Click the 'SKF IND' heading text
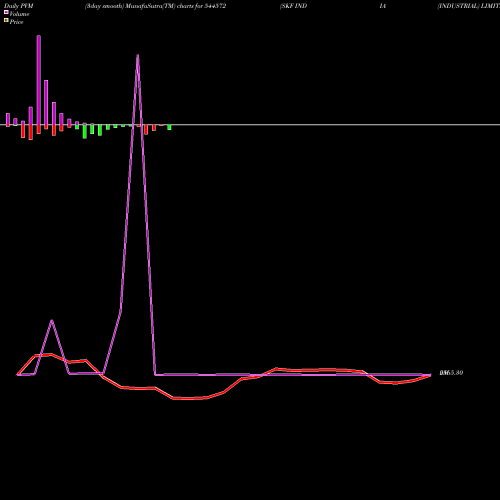 294,6
